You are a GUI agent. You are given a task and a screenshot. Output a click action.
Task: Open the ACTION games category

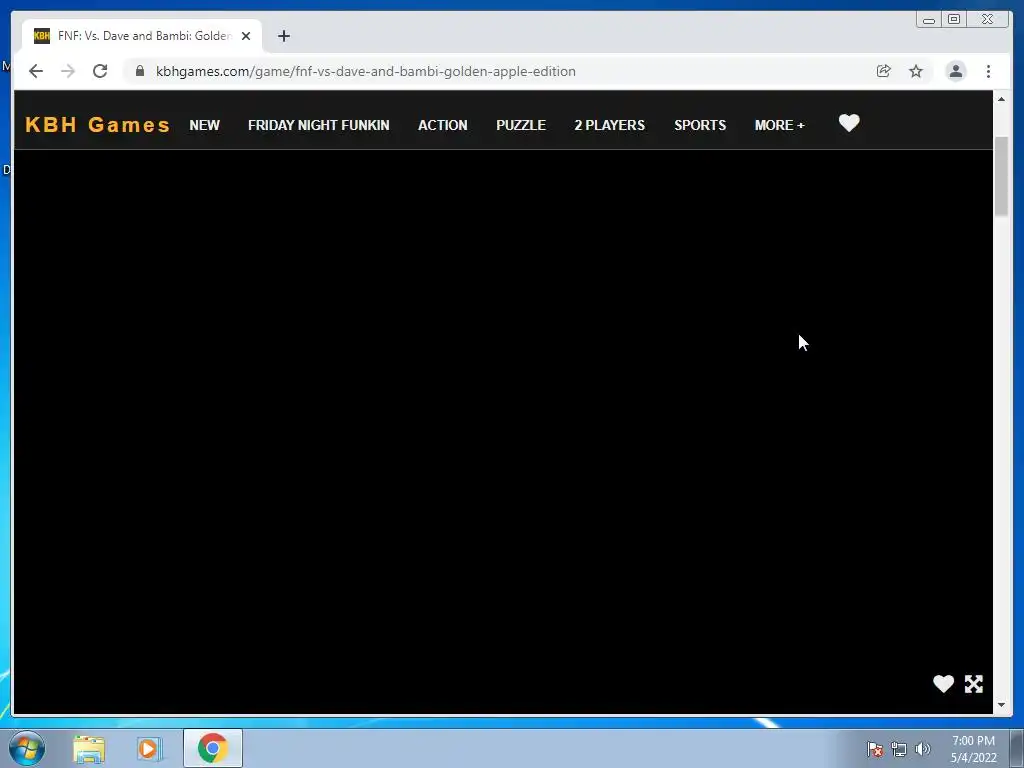(443, 125)
